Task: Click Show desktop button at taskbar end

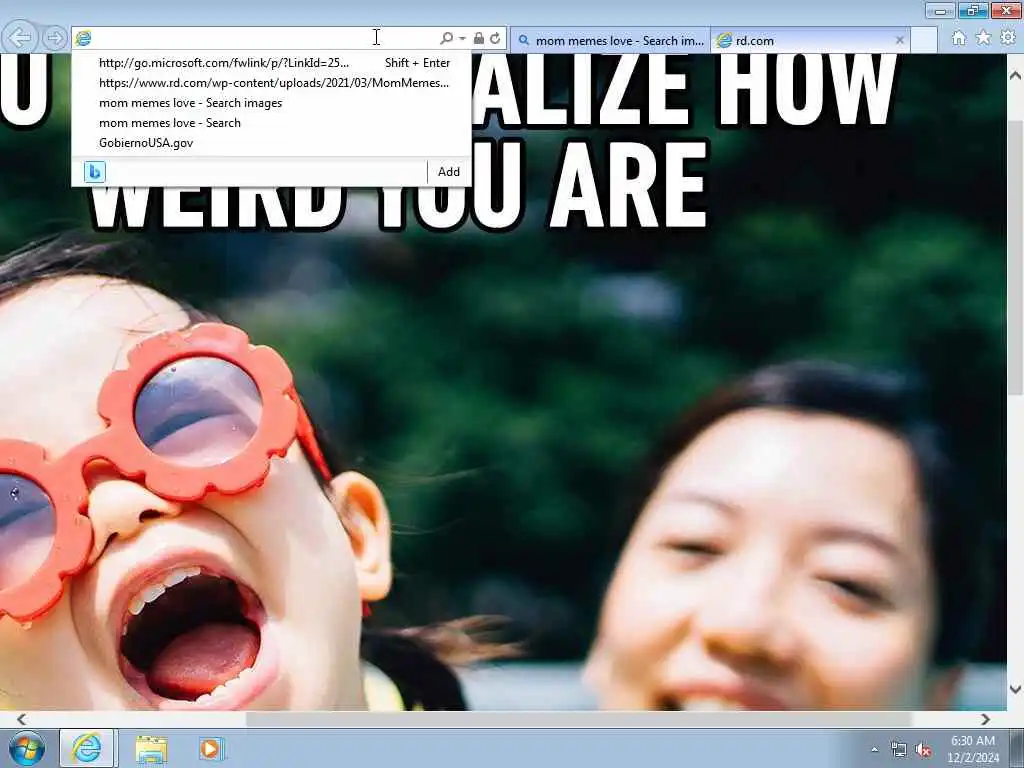Action: pos(1017,749)
